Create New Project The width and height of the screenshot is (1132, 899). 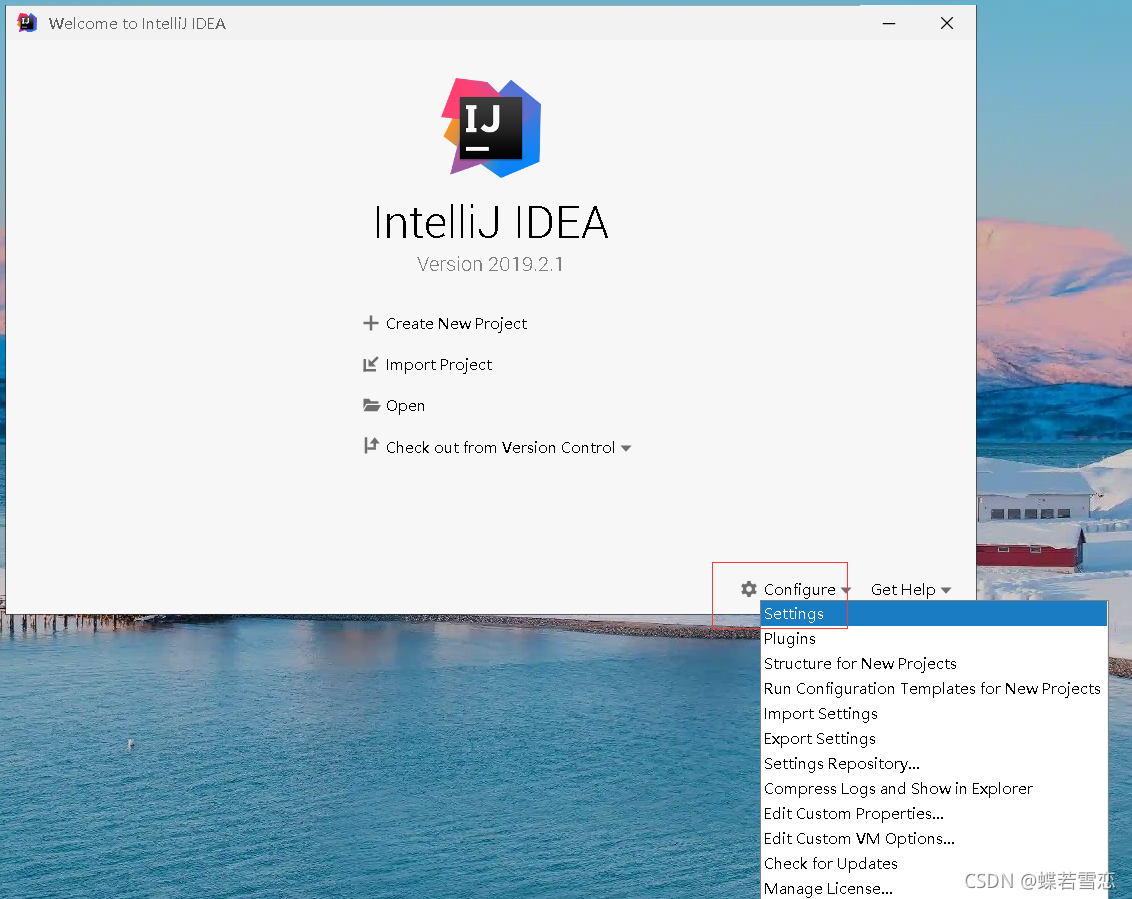coord(456,323)
